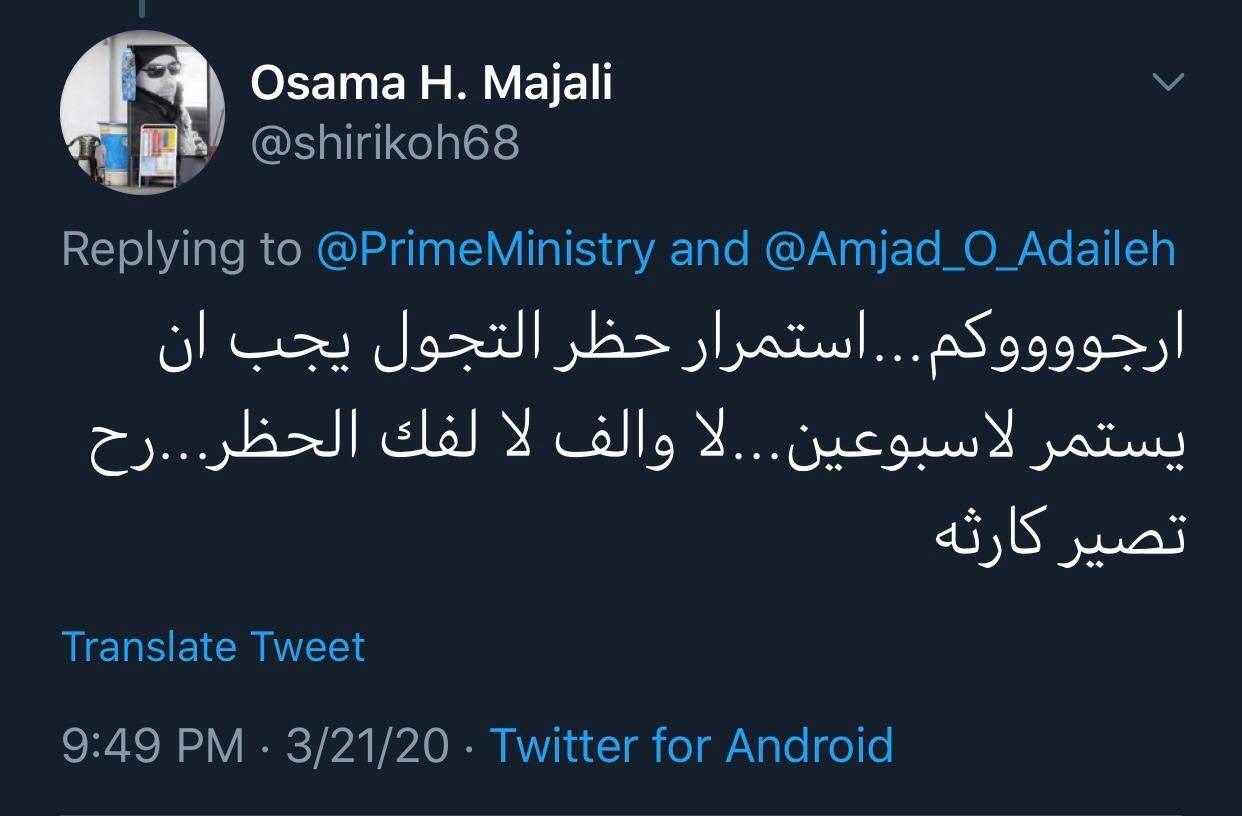The image size is (1242, 816).
Task: Click the word "Translate" below the tweet
Action: point(149,647)
